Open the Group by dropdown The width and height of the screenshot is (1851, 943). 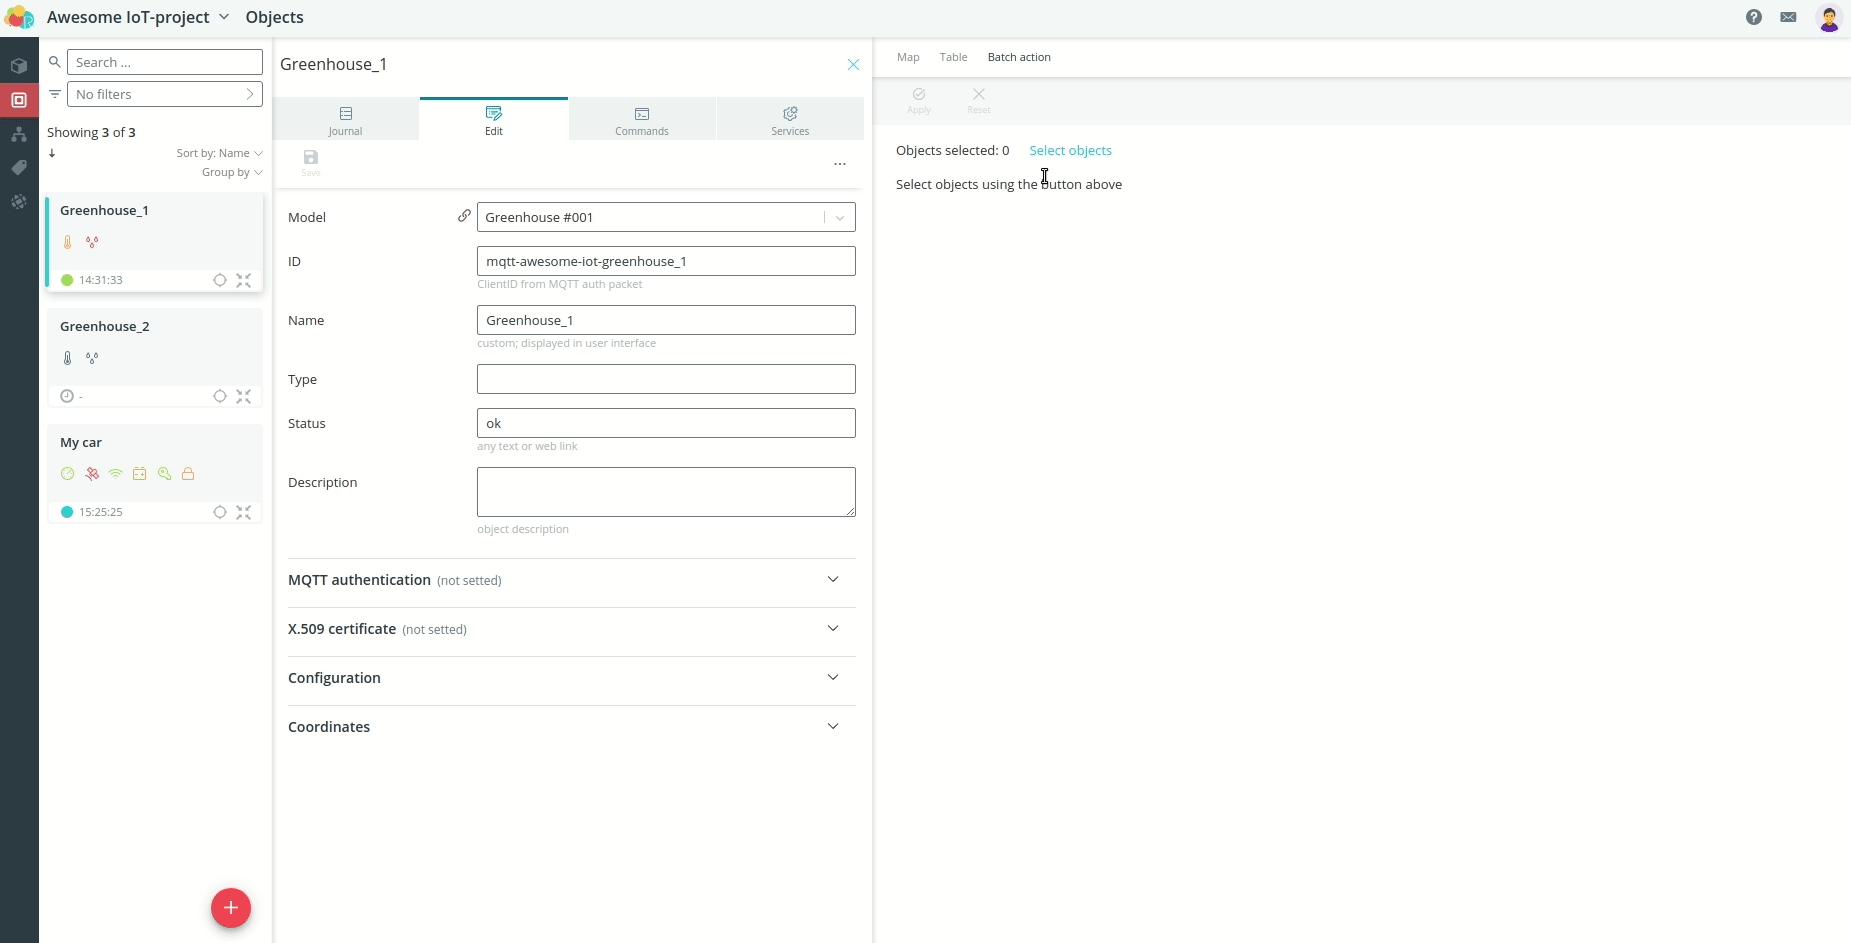[232, 172]
